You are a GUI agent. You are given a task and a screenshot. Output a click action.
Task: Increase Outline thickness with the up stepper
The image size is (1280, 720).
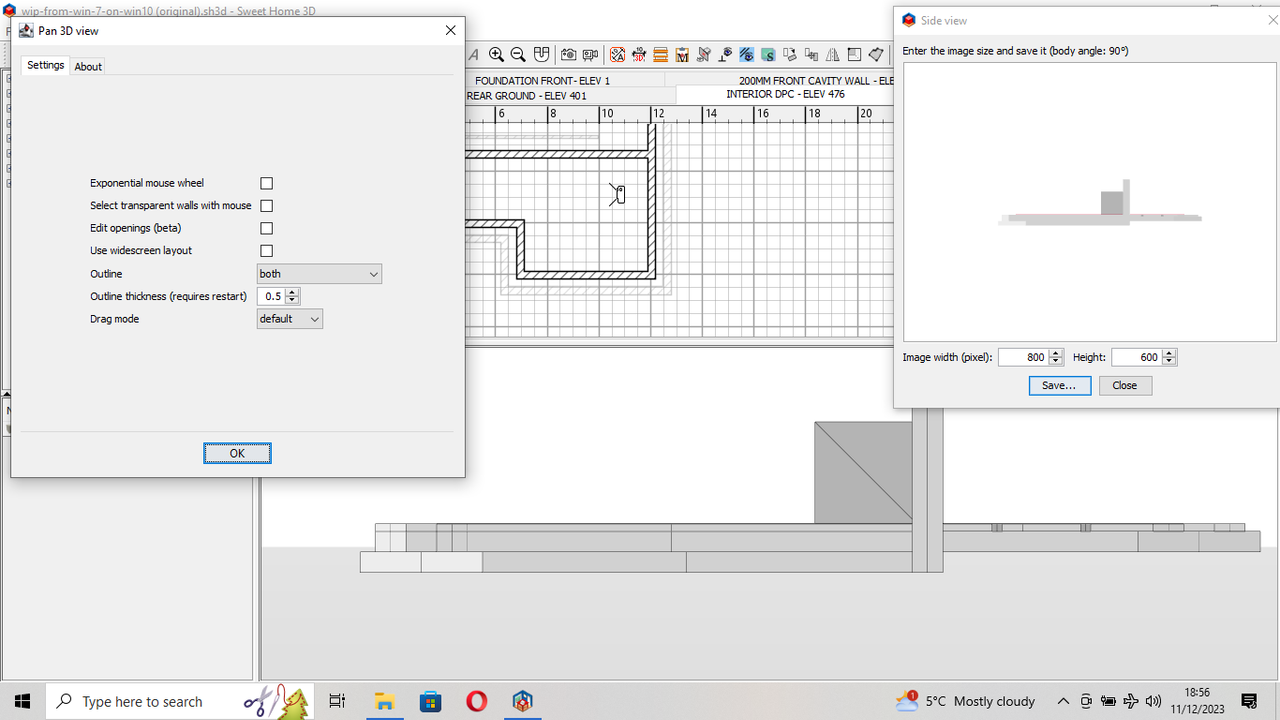(x=292, y=292)
